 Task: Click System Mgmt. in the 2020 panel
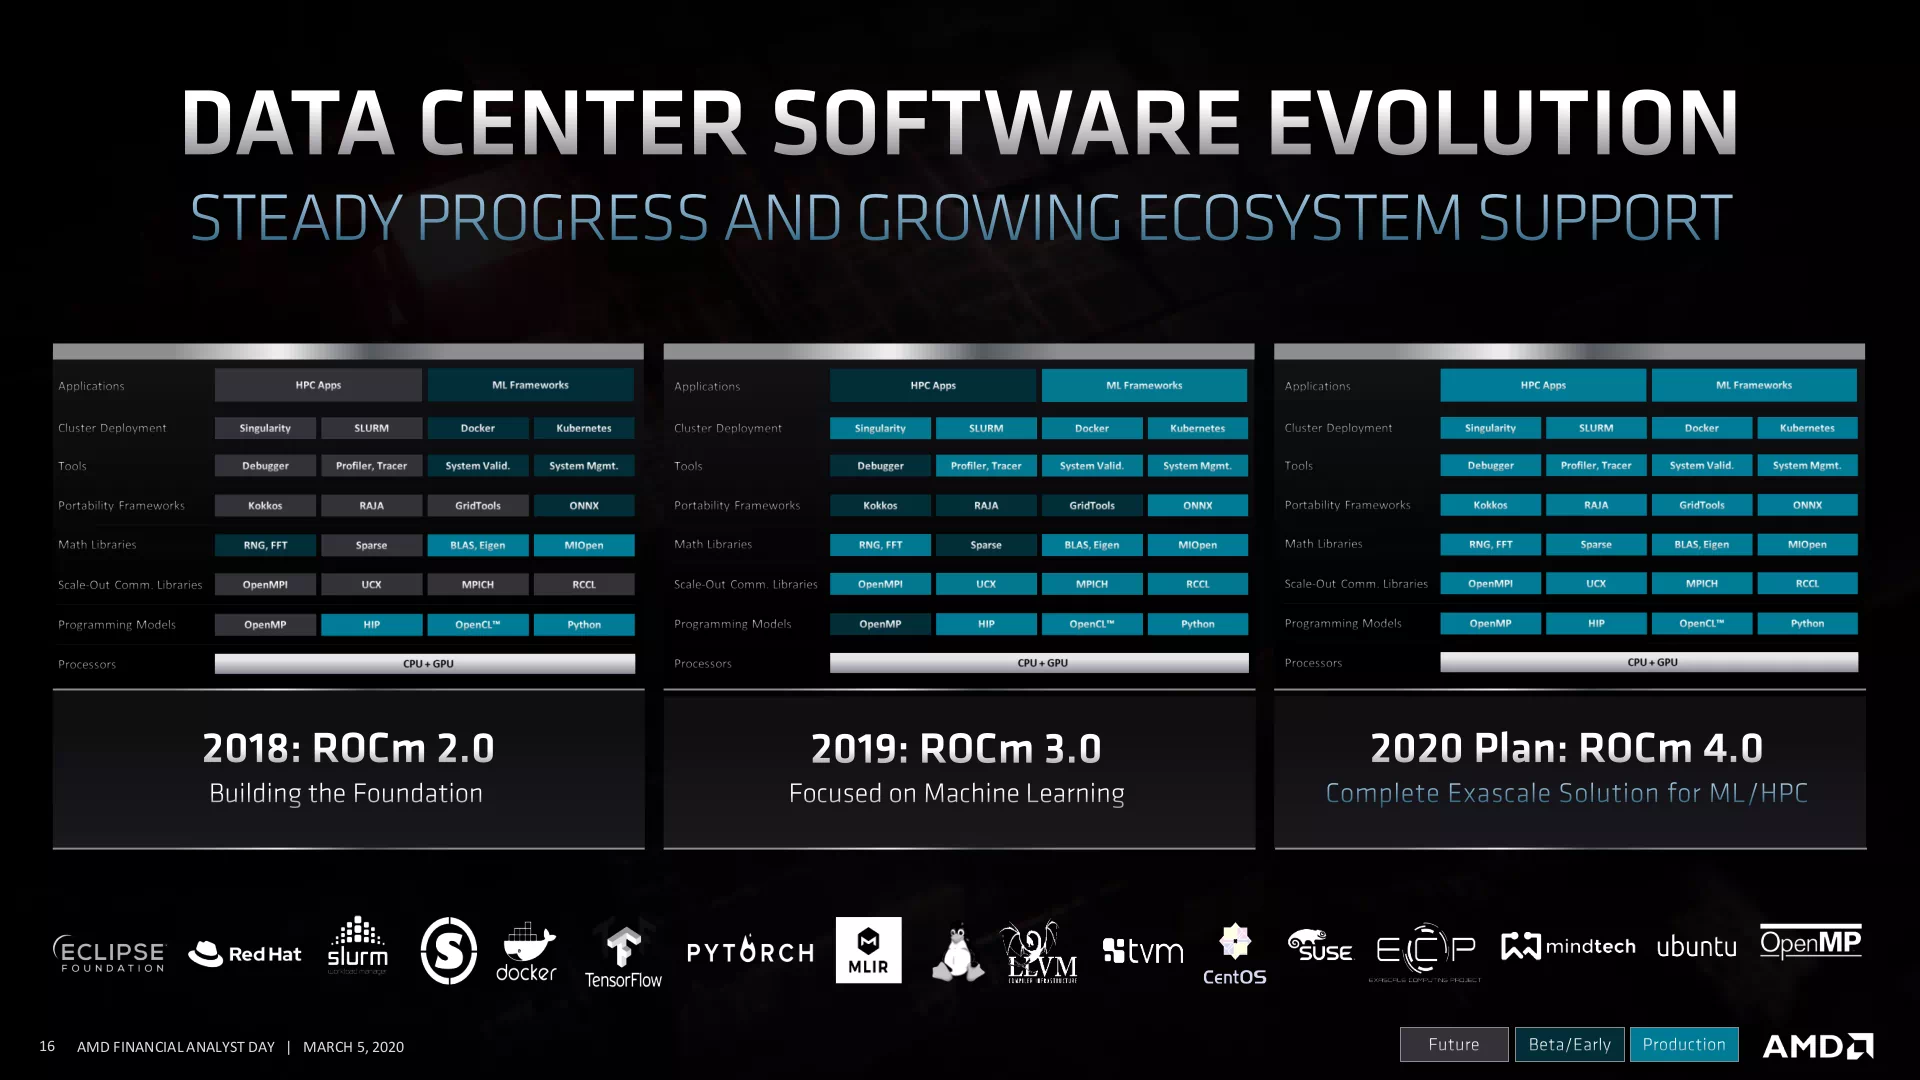(x=1807, y=465)
